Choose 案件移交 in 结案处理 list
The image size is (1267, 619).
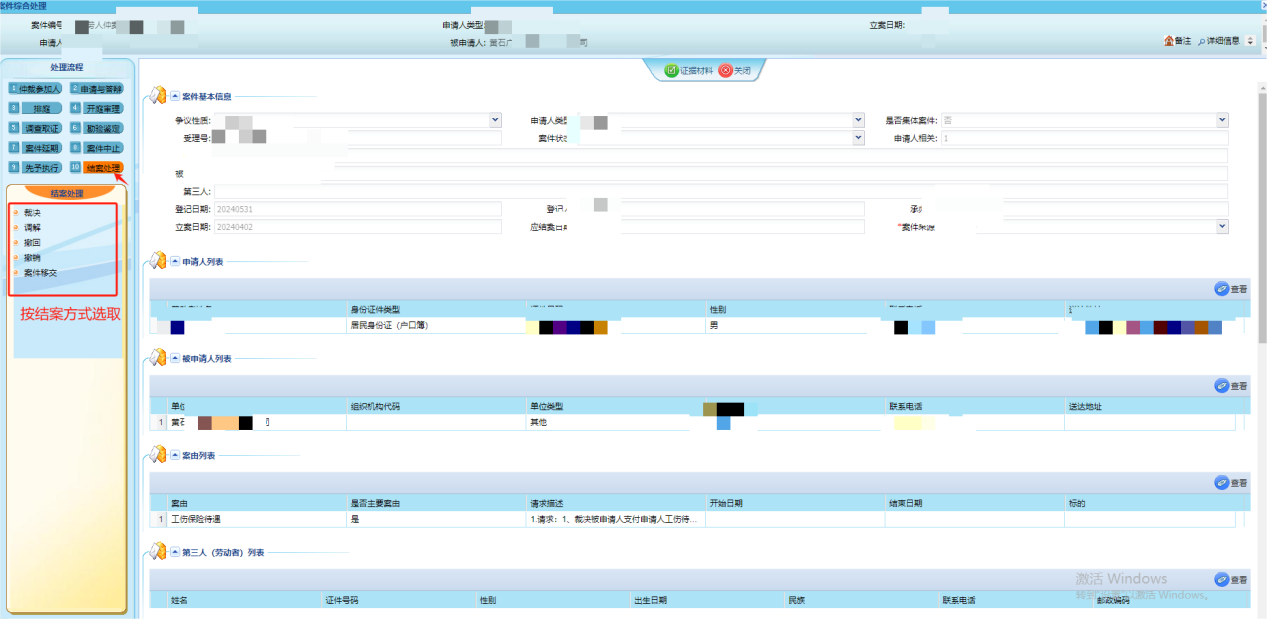click(x=40, y=273)
